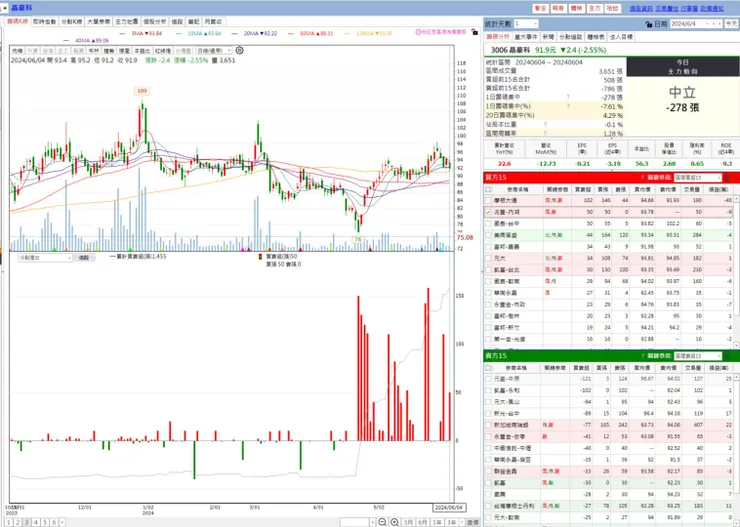Viewport: 740px width, 527px height.
Task: Click the question mark beside 佔股本比重
Action: click(545, 125)
